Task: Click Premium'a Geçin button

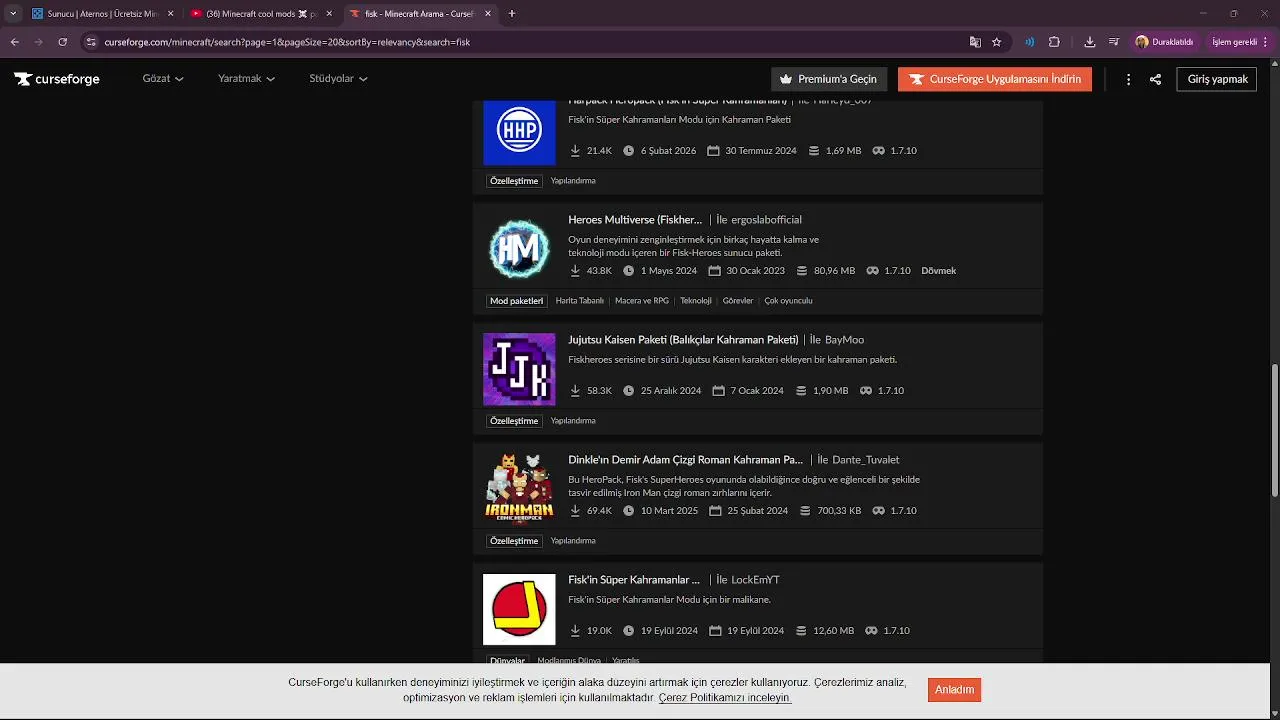Action: (829, 79)
